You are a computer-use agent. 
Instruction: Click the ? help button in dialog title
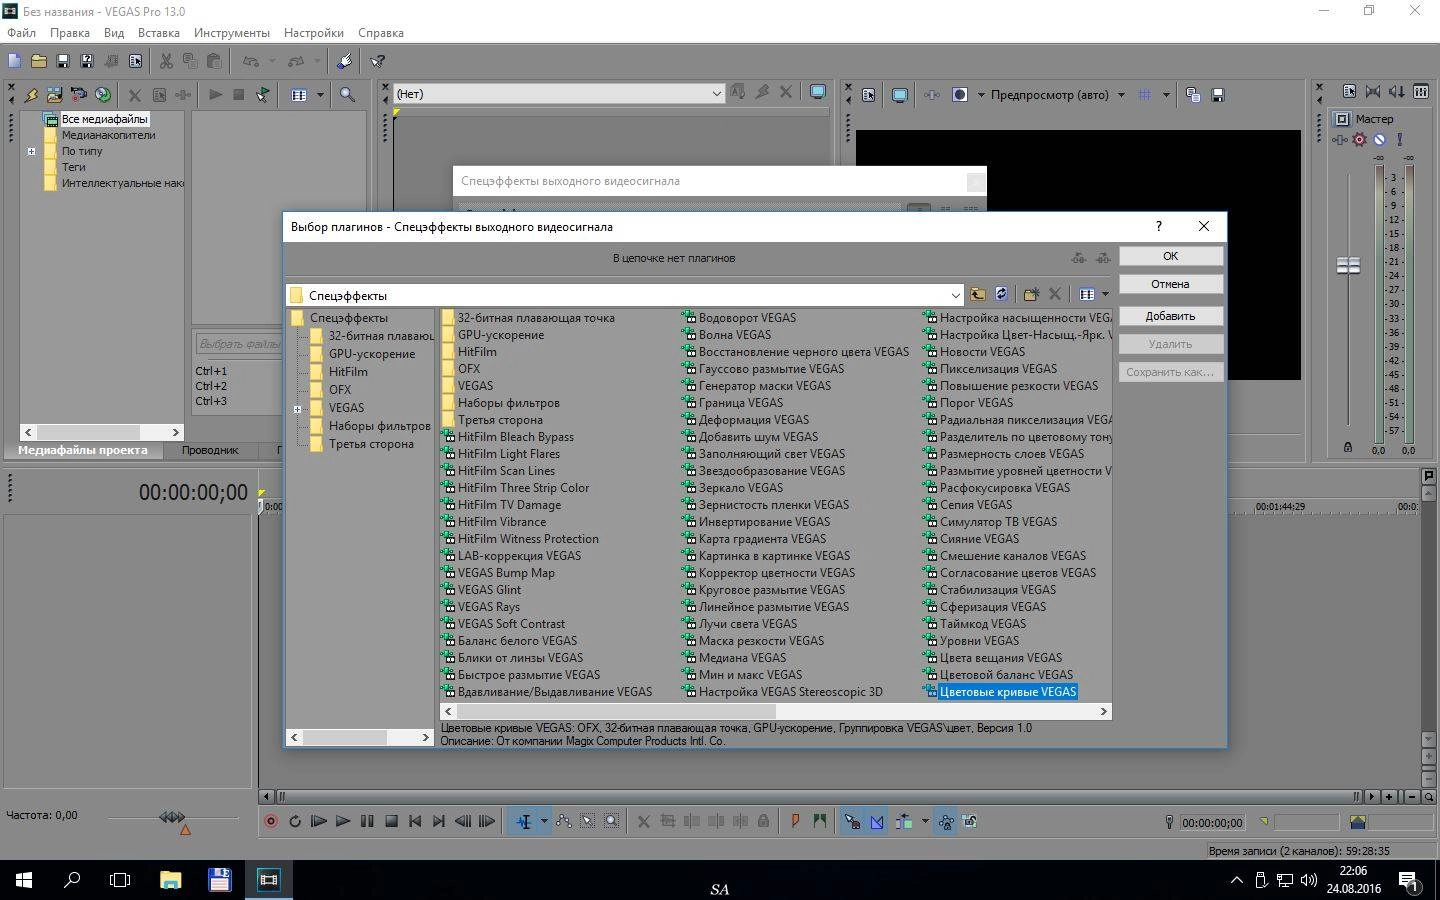[1158, 226]
